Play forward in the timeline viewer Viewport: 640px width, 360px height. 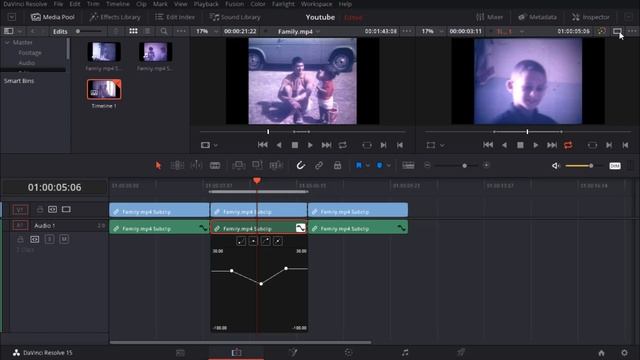click(x=536, y=145)
